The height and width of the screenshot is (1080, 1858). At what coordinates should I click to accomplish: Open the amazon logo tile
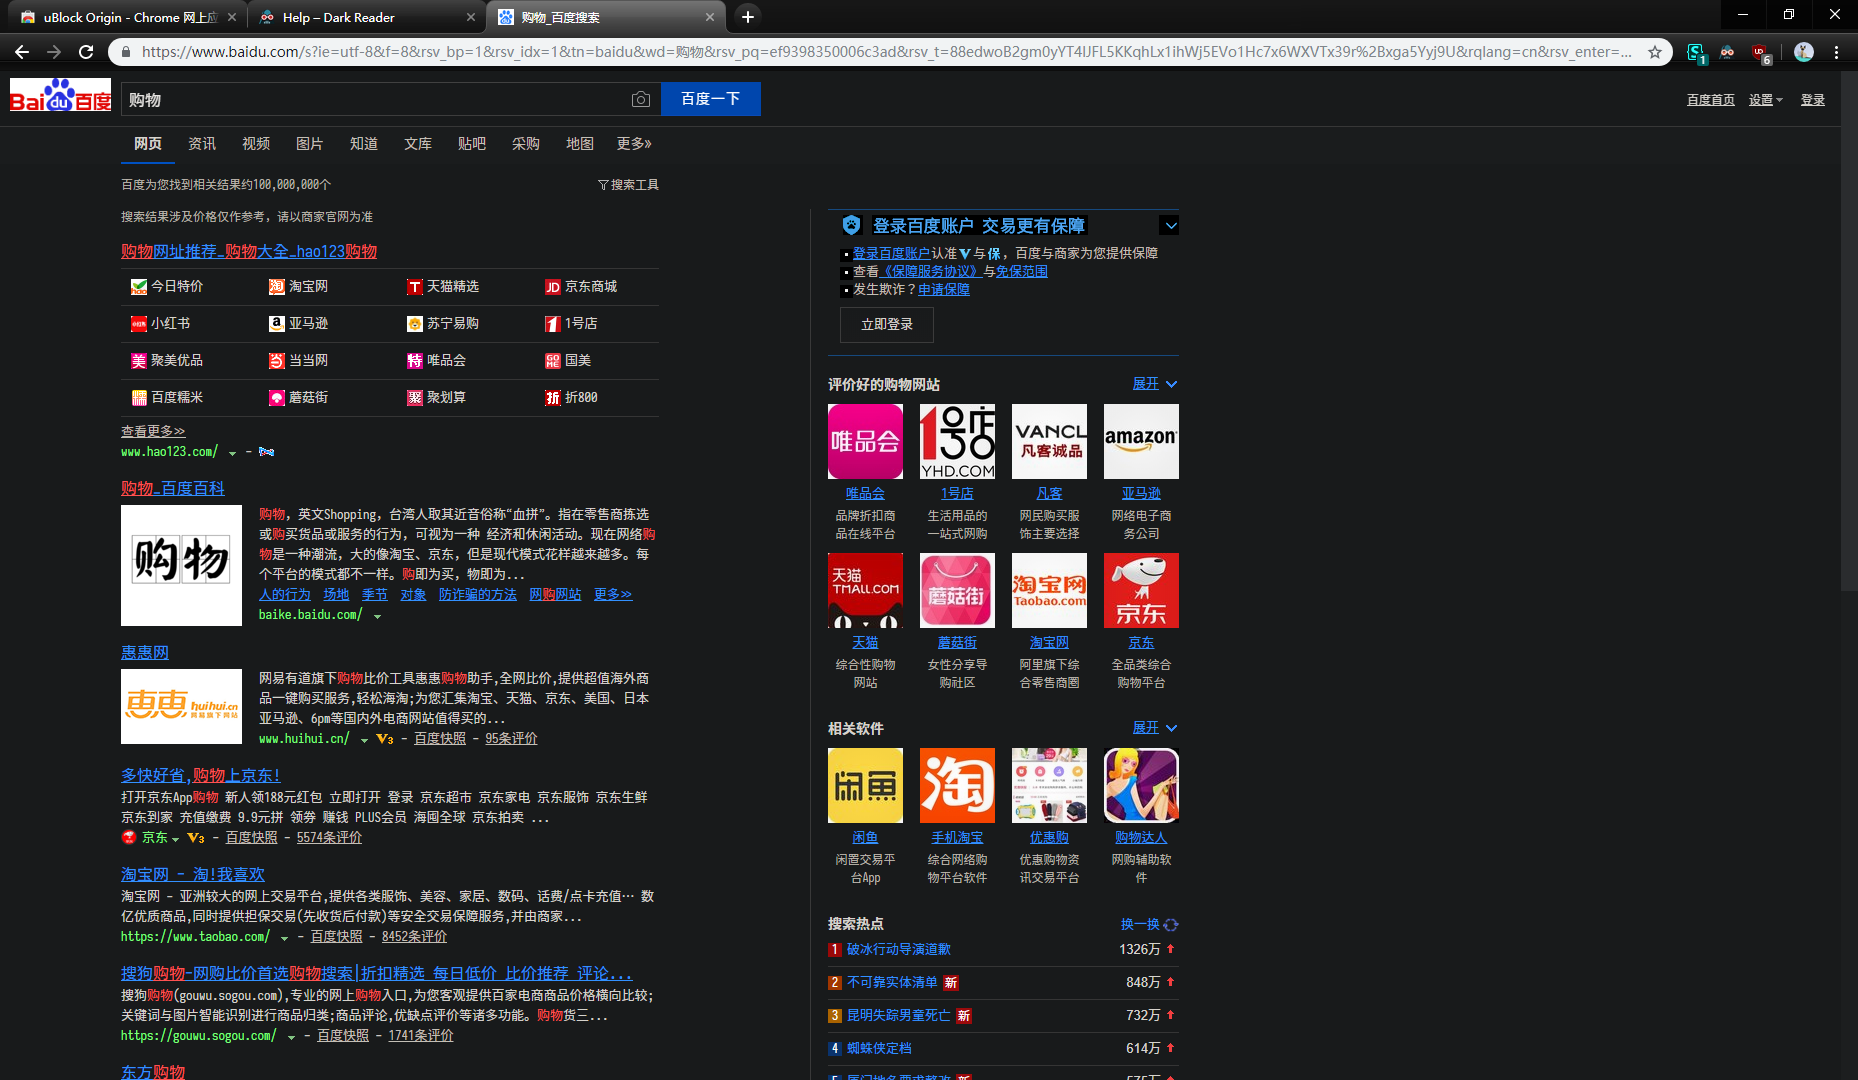point(1141,441)
